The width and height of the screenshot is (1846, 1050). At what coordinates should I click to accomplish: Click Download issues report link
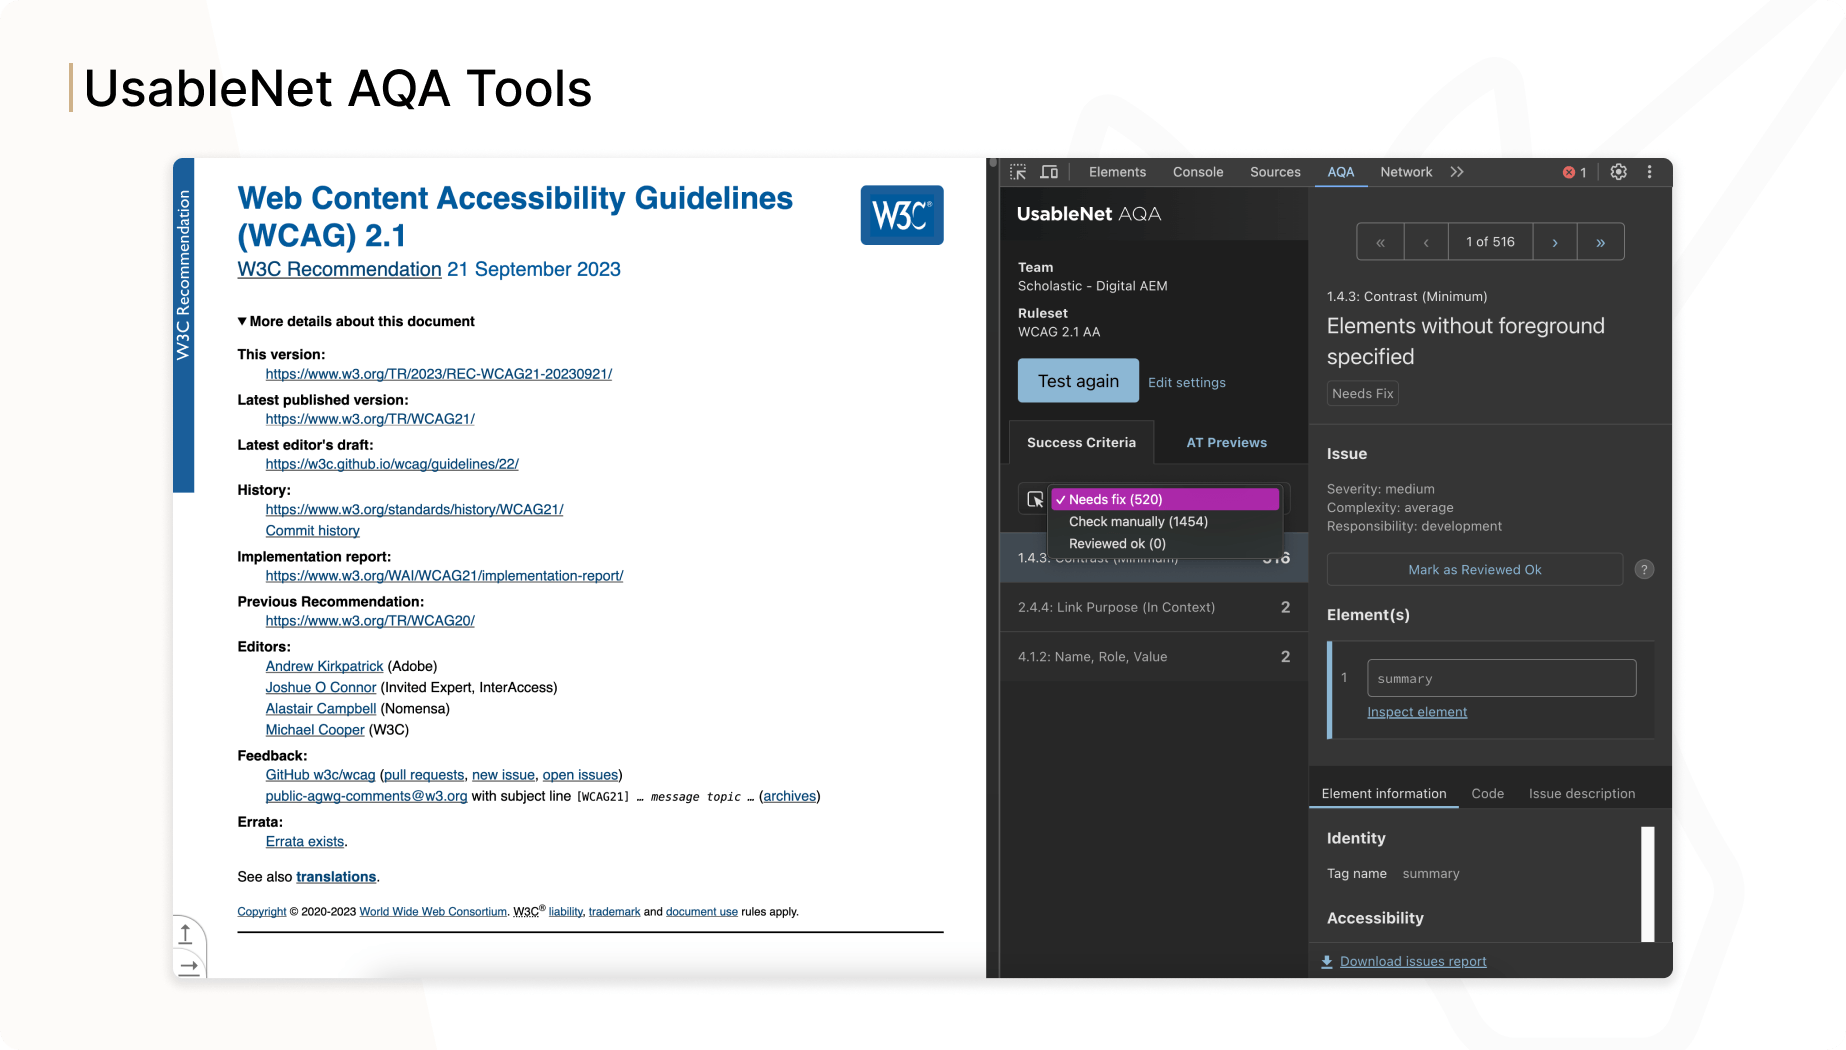click(1413, 962)
